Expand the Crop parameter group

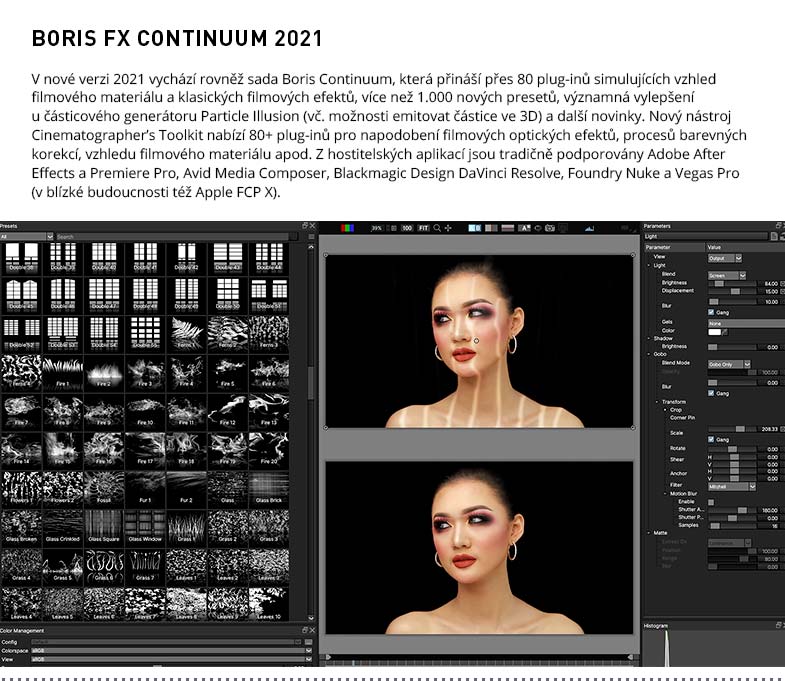coord(665,410)
